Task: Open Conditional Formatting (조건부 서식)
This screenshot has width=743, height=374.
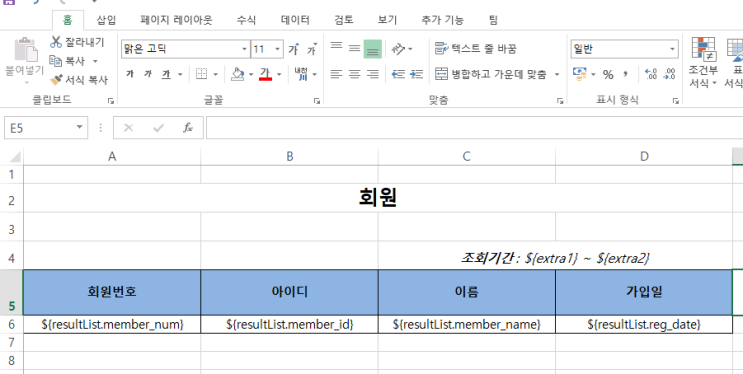Action: click(x=703, y=63)
